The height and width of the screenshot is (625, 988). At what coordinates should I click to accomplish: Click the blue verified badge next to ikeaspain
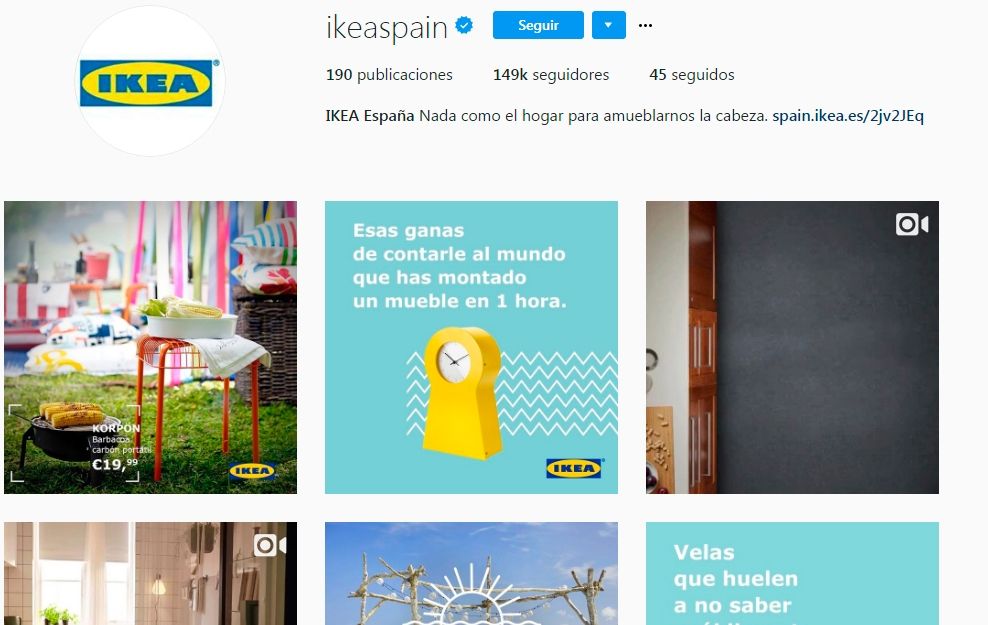[x=464, y=26]
